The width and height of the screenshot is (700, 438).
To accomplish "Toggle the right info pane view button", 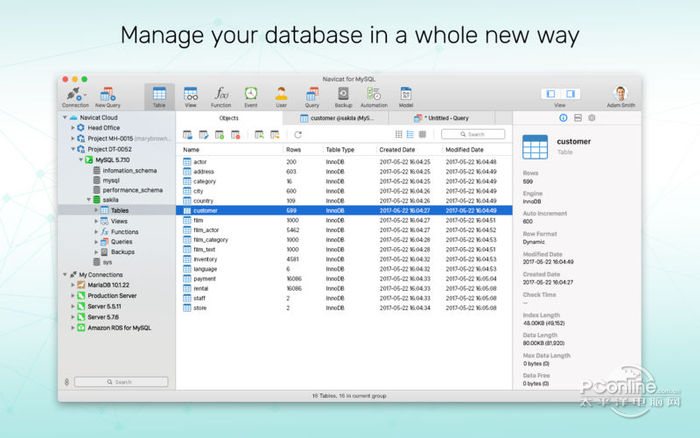I will pyautogui.click(x=569, y=93).
